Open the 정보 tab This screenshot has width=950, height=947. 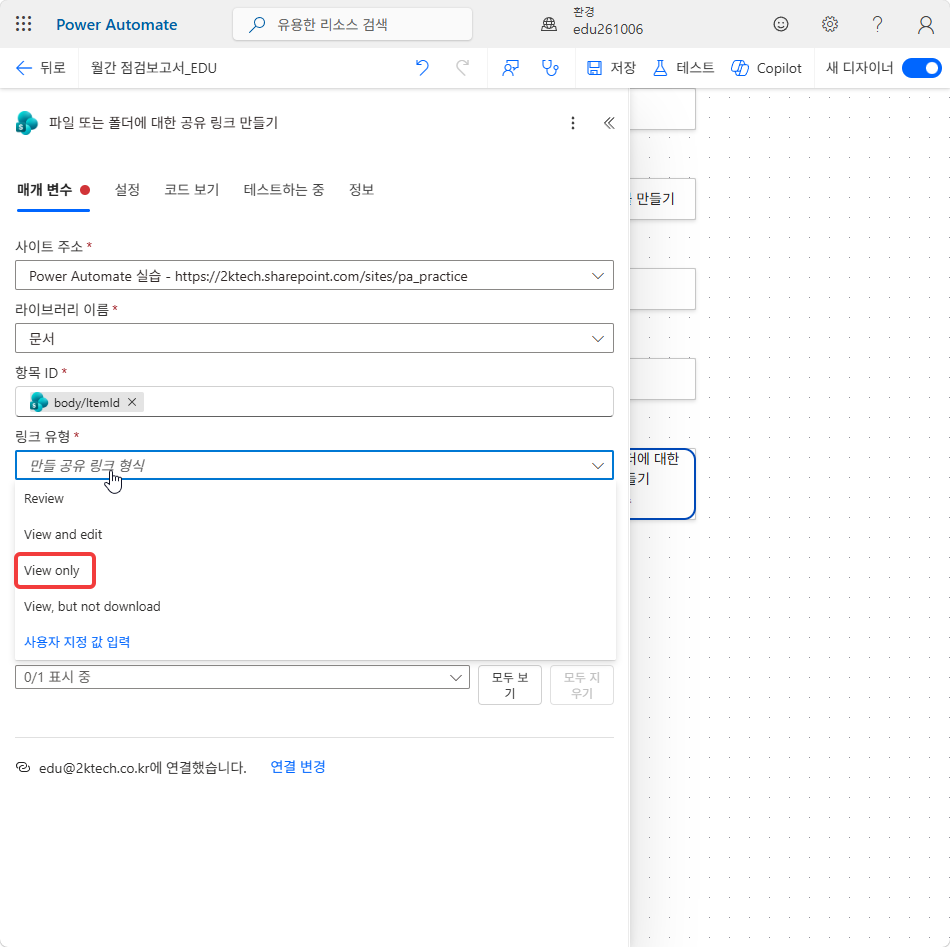pos(361,190)
